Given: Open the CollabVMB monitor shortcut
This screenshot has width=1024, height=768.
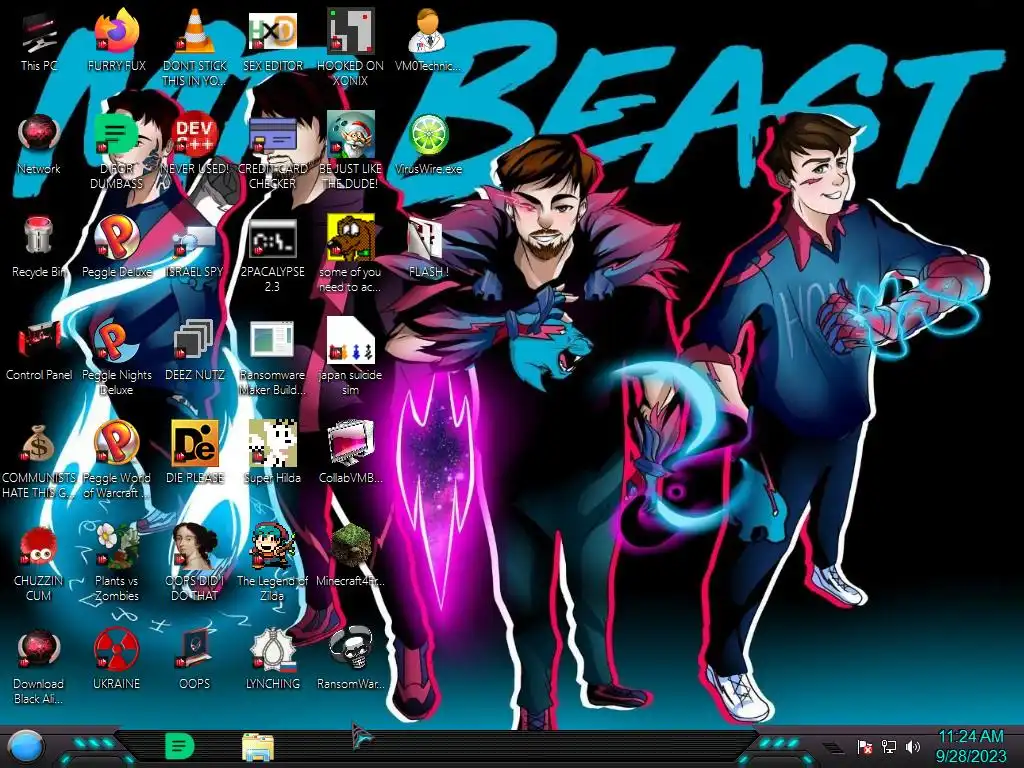Looking at the screenshot, I should click(x=351, y=454).
